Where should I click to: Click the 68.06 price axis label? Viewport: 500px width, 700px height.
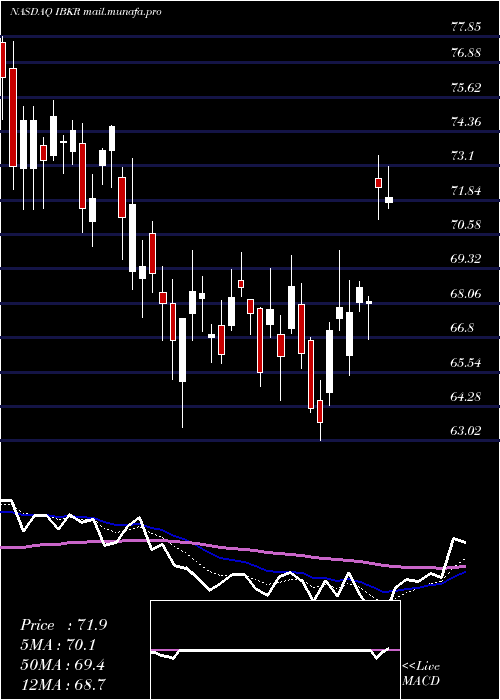[x=466, y=294]
